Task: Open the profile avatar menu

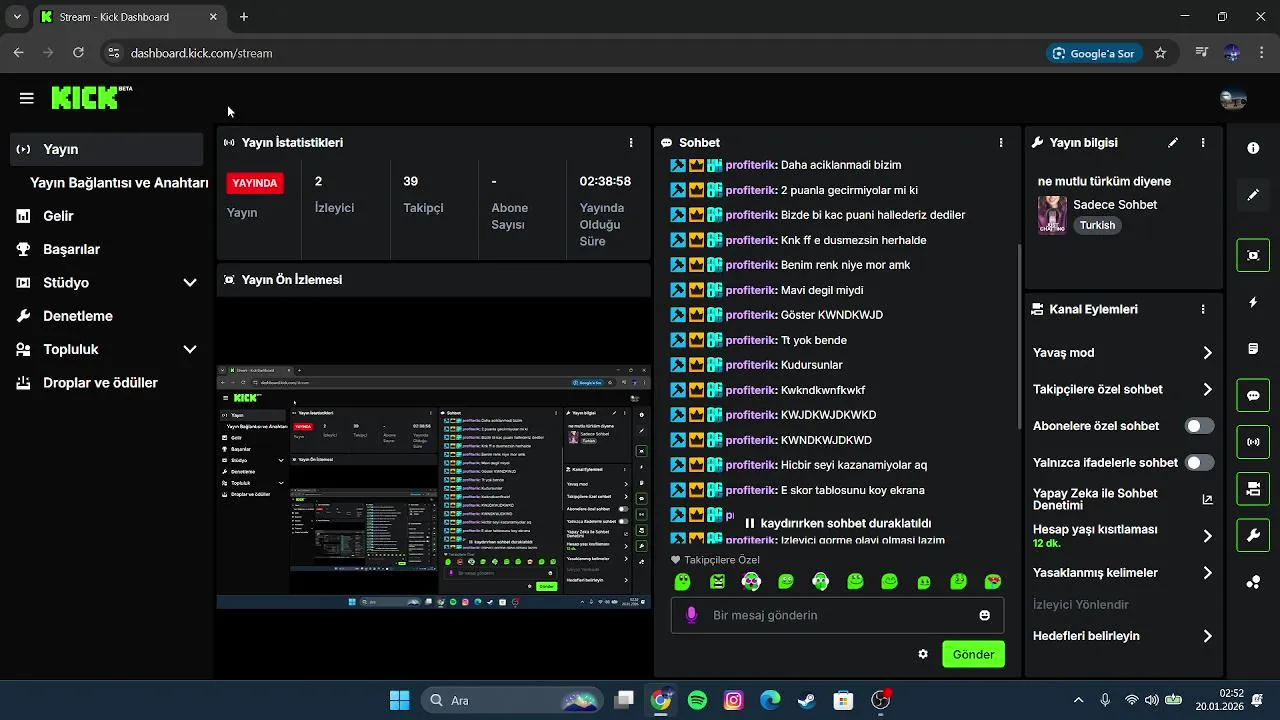Action: coord(1233,99)
